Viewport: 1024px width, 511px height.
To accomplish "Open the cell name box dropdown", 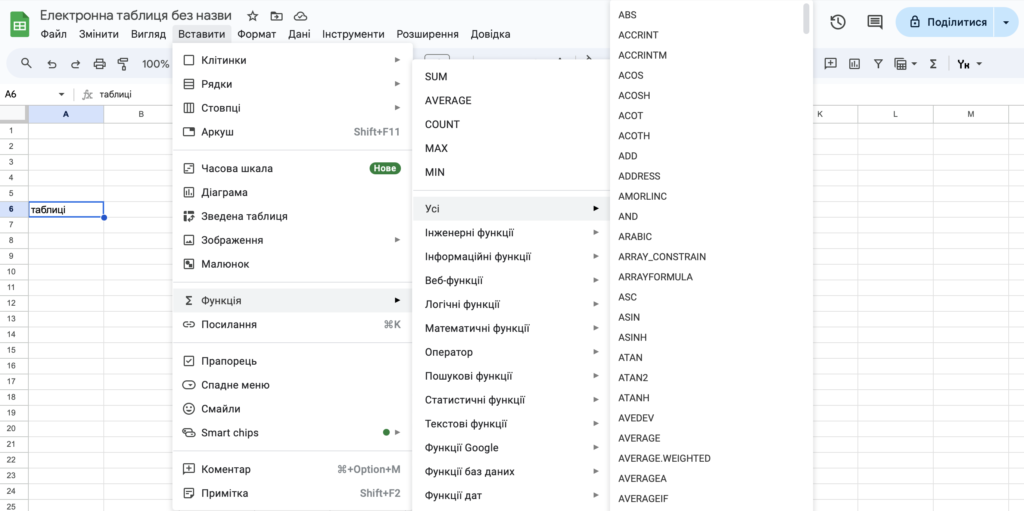I will pyautogui.click(x=62, y=95).
